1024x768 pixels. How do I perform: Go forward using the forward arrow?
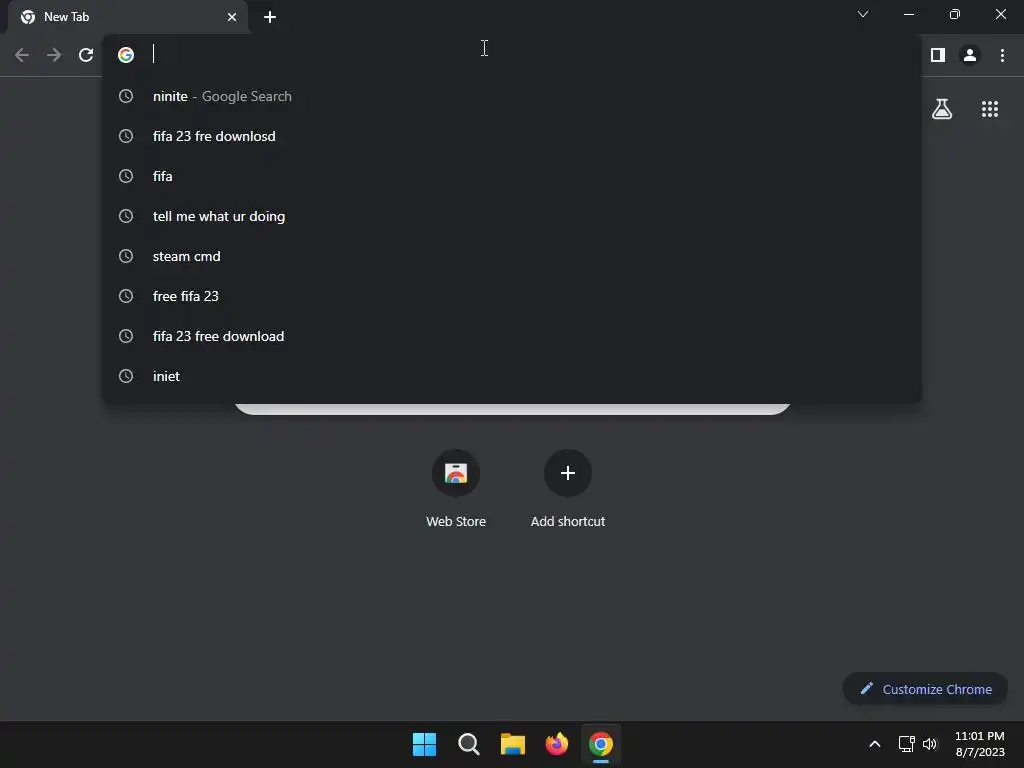click(54, 55)
